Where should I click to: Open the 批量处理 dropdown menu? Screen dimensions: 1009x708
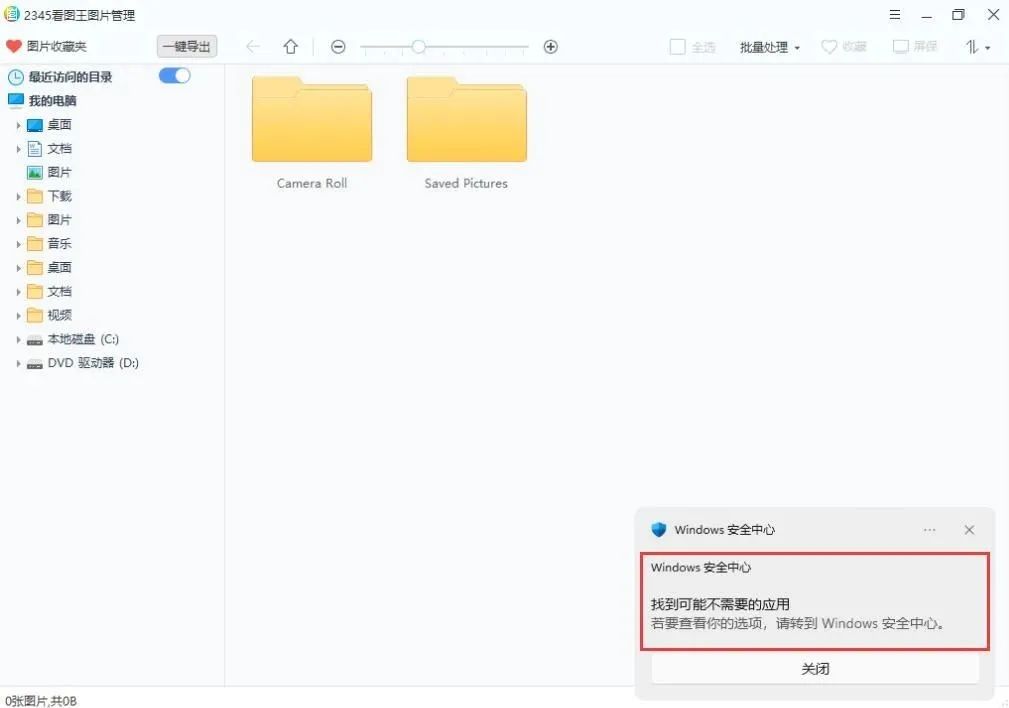tap(769, 46)
